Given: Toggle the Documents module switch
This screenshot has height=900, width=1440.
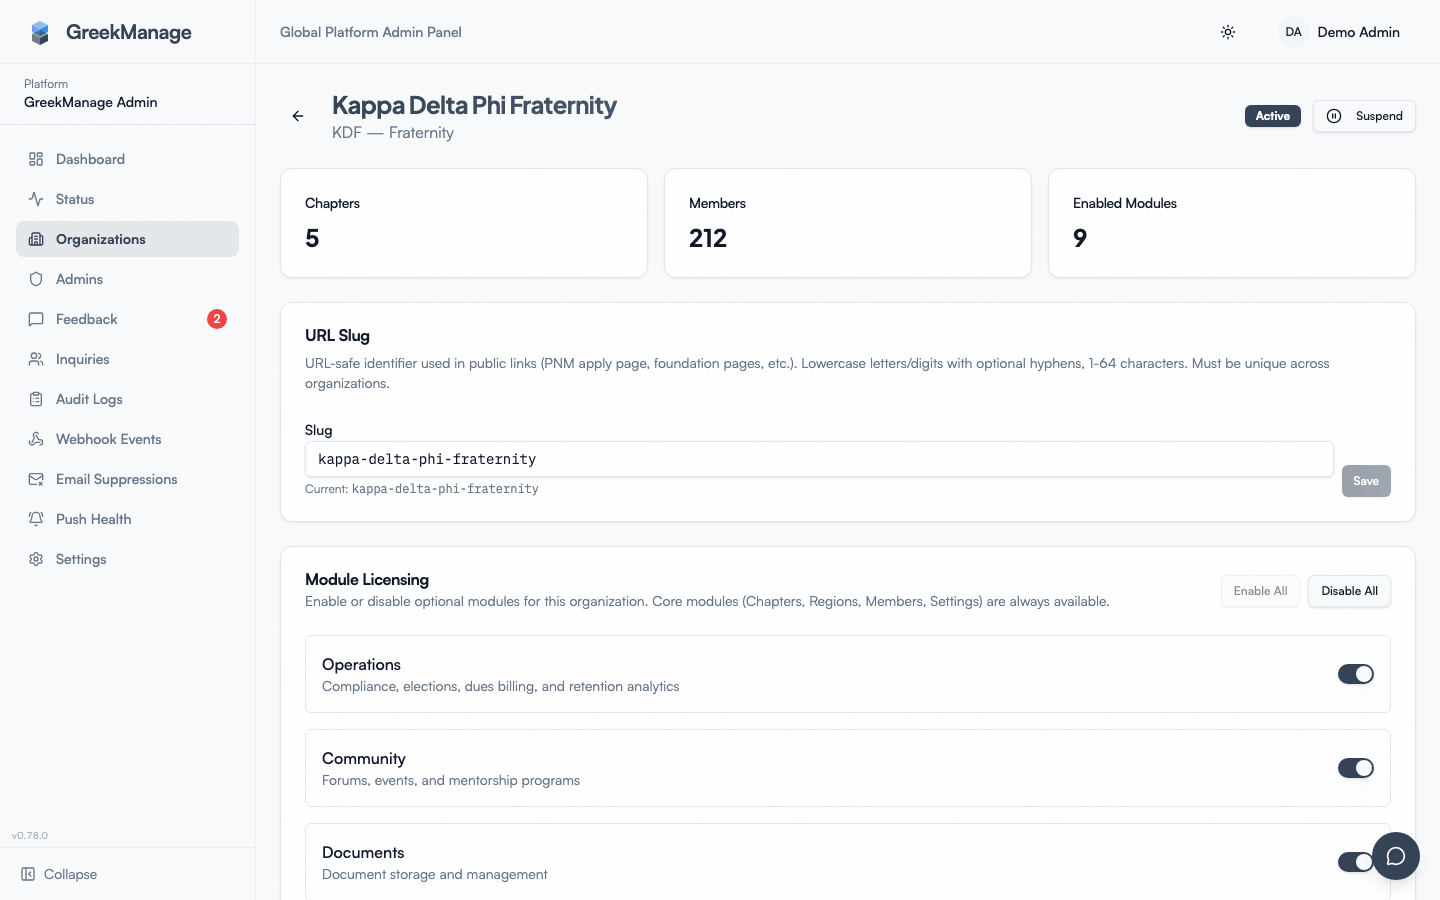Looking at the screenshot, I should (x=1355, y=862).
